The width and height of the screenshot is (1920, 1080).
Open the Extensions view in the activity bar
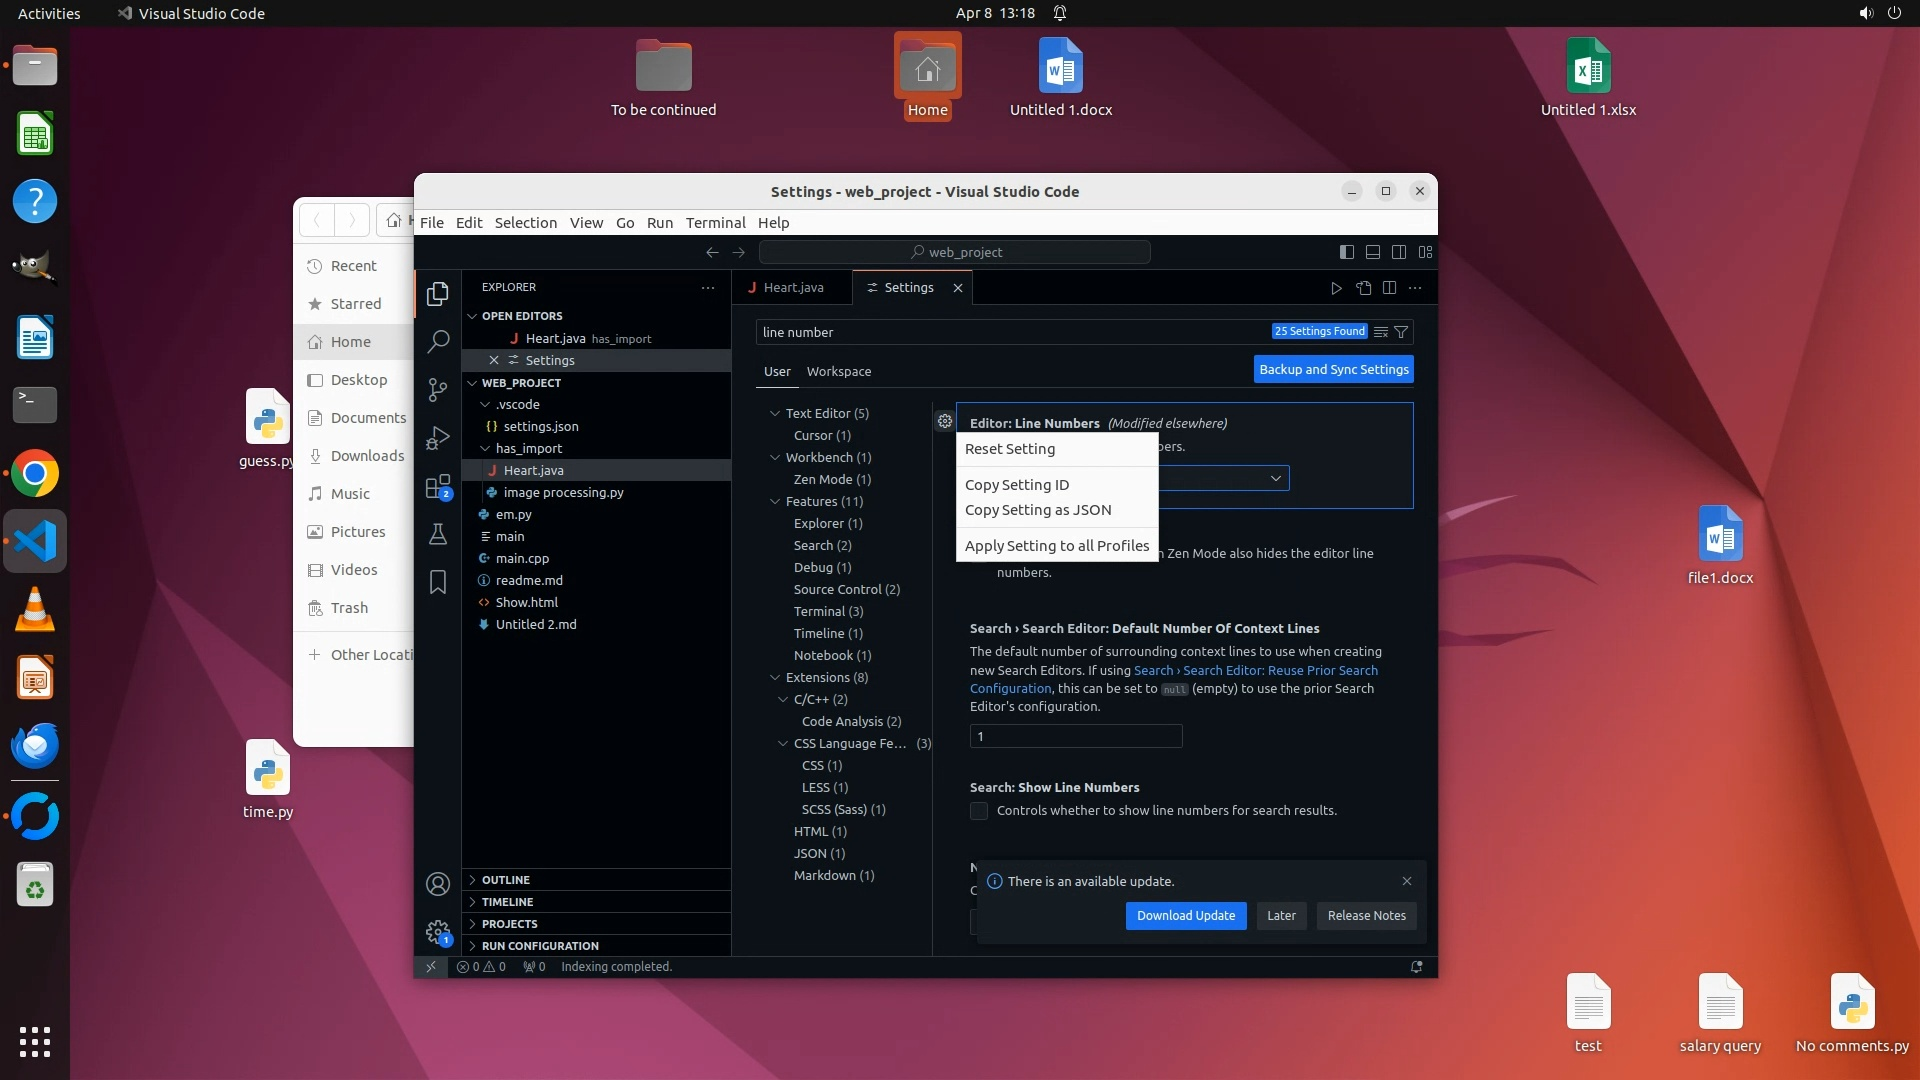(437, 487)
